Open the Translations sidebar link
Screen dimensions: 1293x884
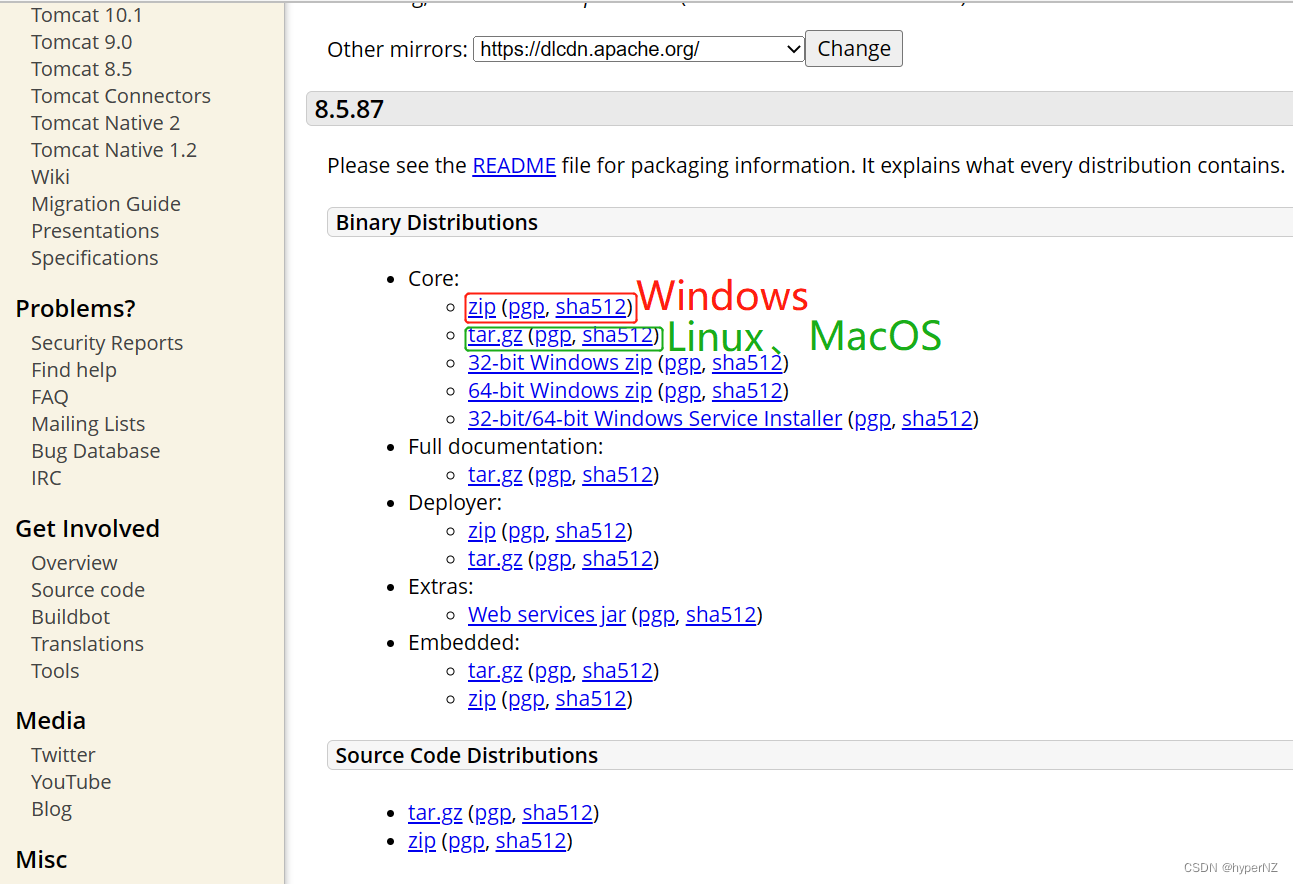(x=88, y=644)
